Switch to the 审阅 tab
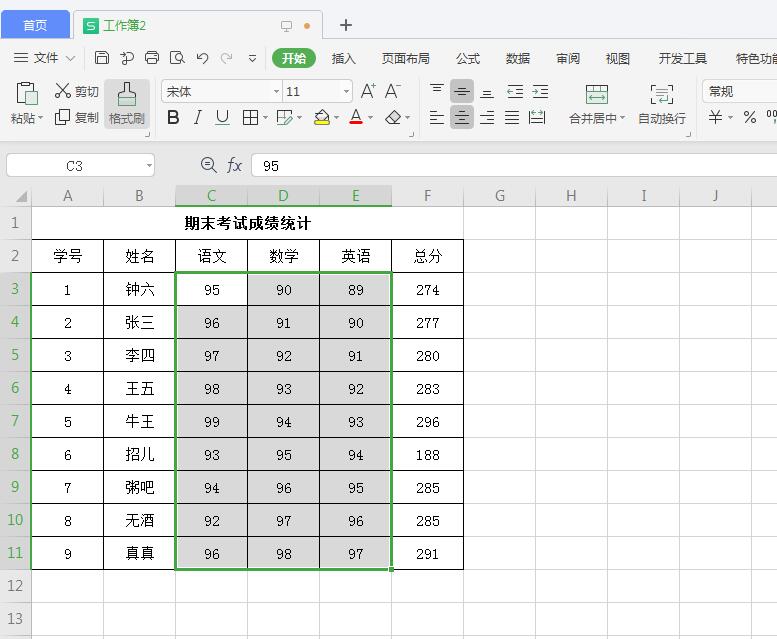 [568, 58]
